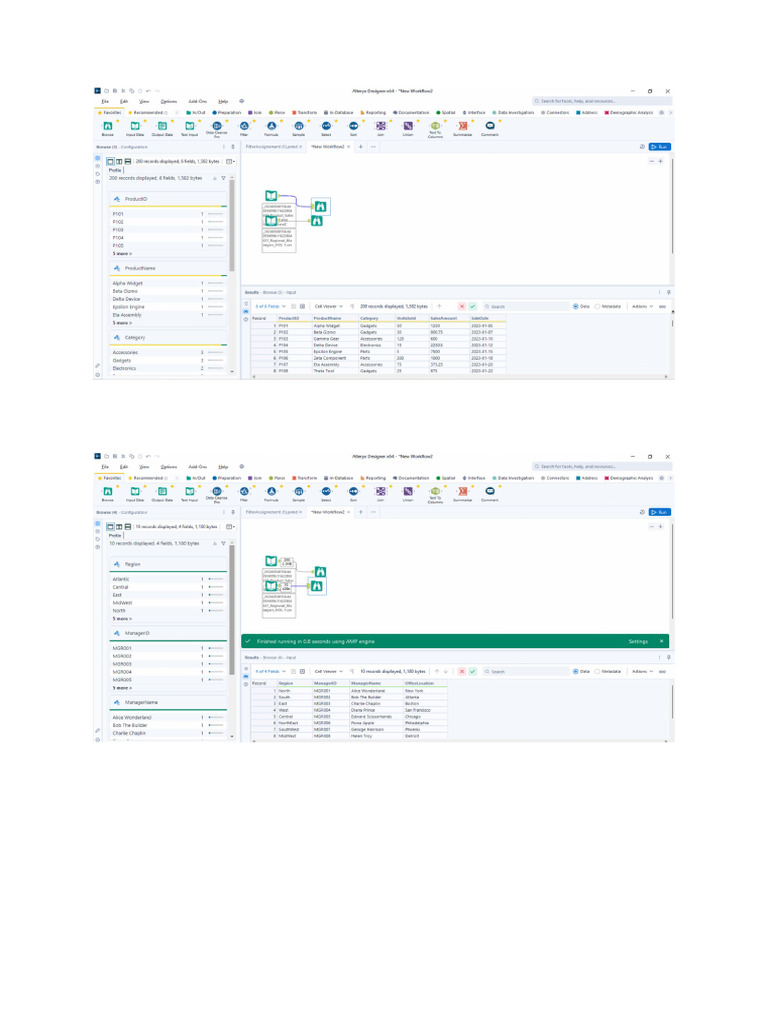Screen dimensions: 768x1024
Task: Expand '5 more >' under the ProductID profile
Action: coord(122,253)
